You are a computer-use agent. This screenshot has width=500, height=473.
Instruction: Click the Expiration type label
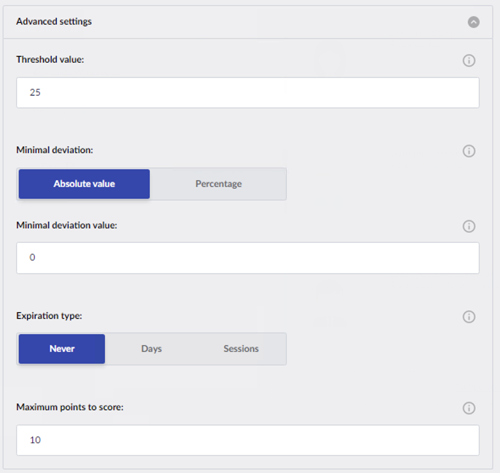click(x=49, y=316)
